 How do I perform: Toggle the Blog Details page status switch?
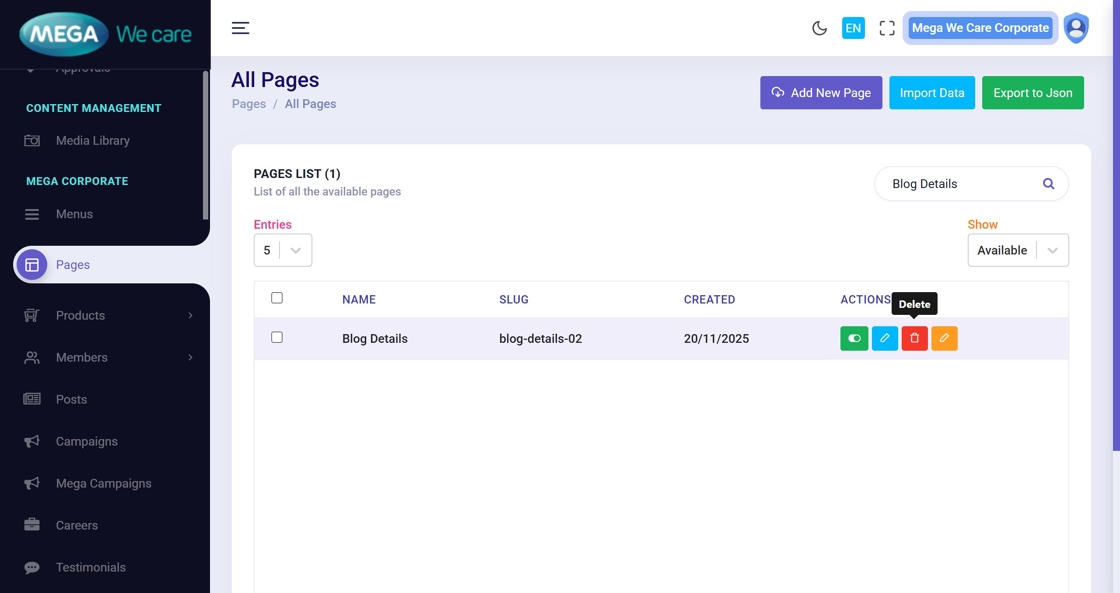pyautogui.click(x=854, y=339)
